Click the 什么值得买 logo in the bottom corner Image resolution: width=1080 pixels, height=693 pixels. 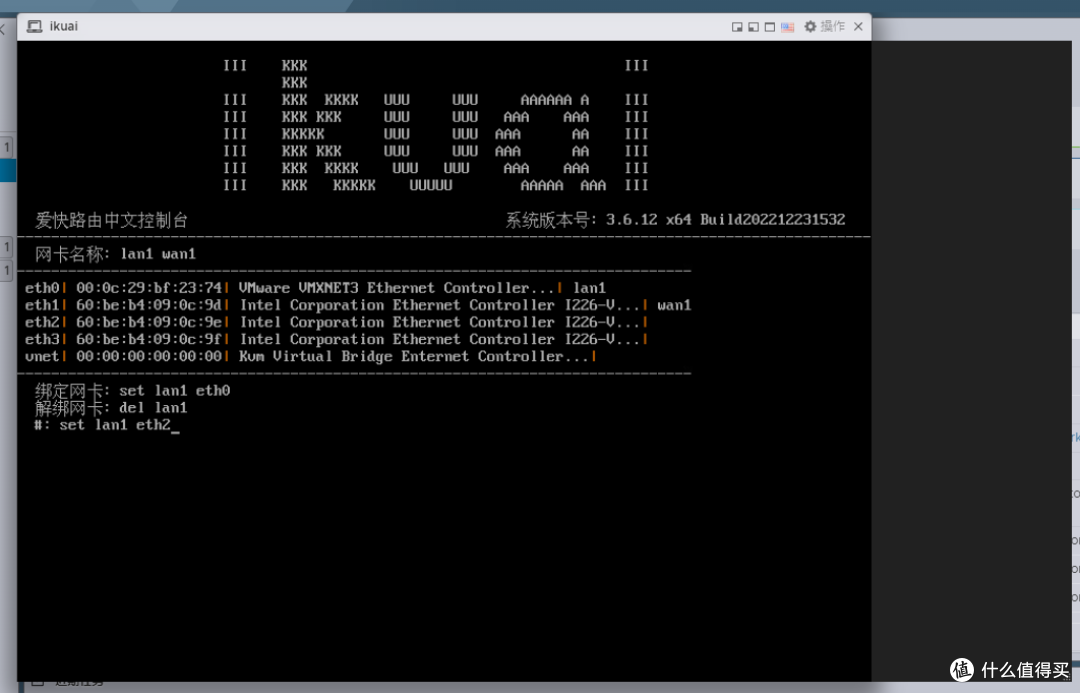click(x=1003, y=670)
